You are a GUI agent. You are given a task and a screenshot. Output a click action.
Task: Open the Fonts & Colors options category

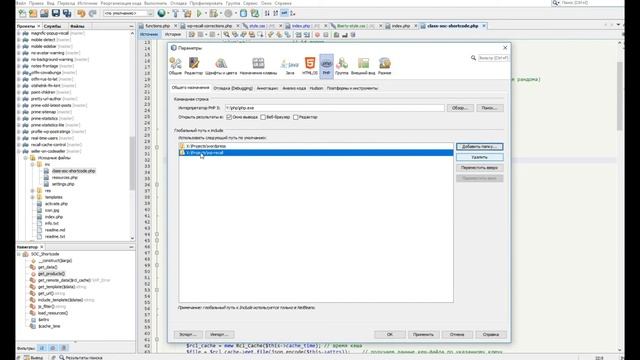pyautogui.click(x=221, y=66)
